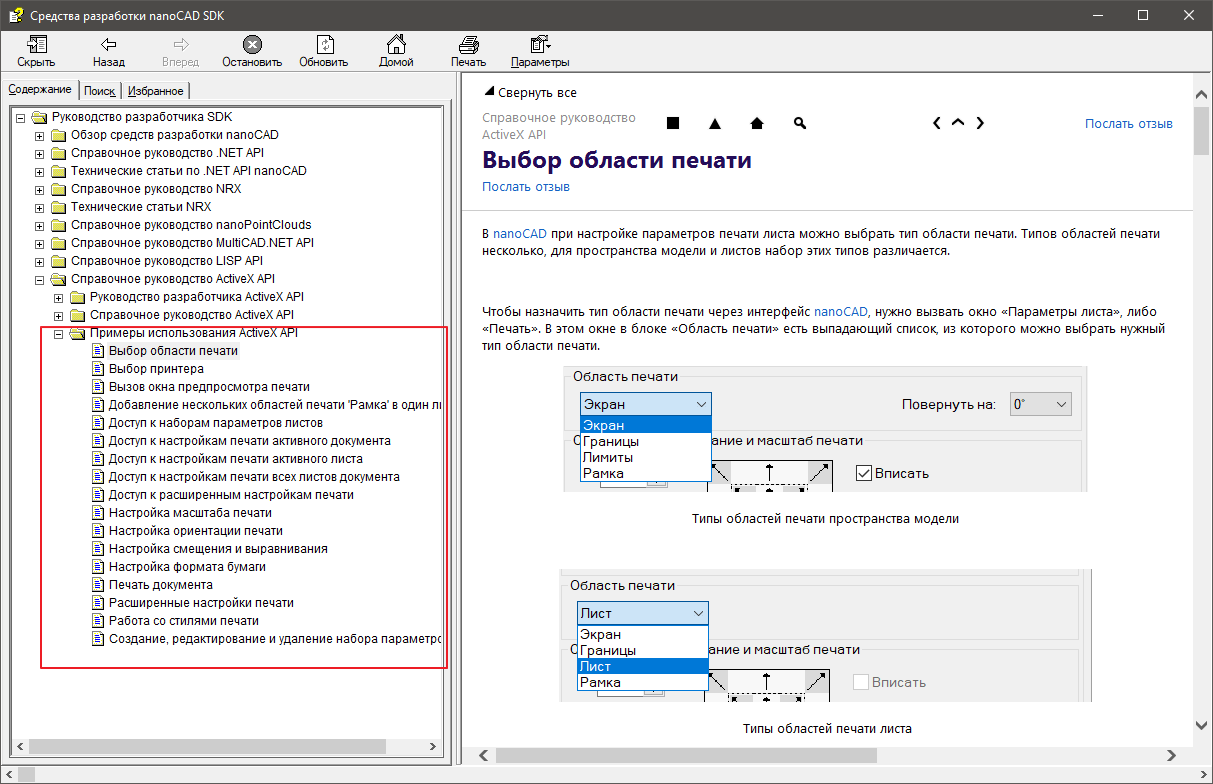Click the Справочное руководство ActiveX API breadcrumb
This screenshot has height=784, width=1213.
(x=559, y=125)
